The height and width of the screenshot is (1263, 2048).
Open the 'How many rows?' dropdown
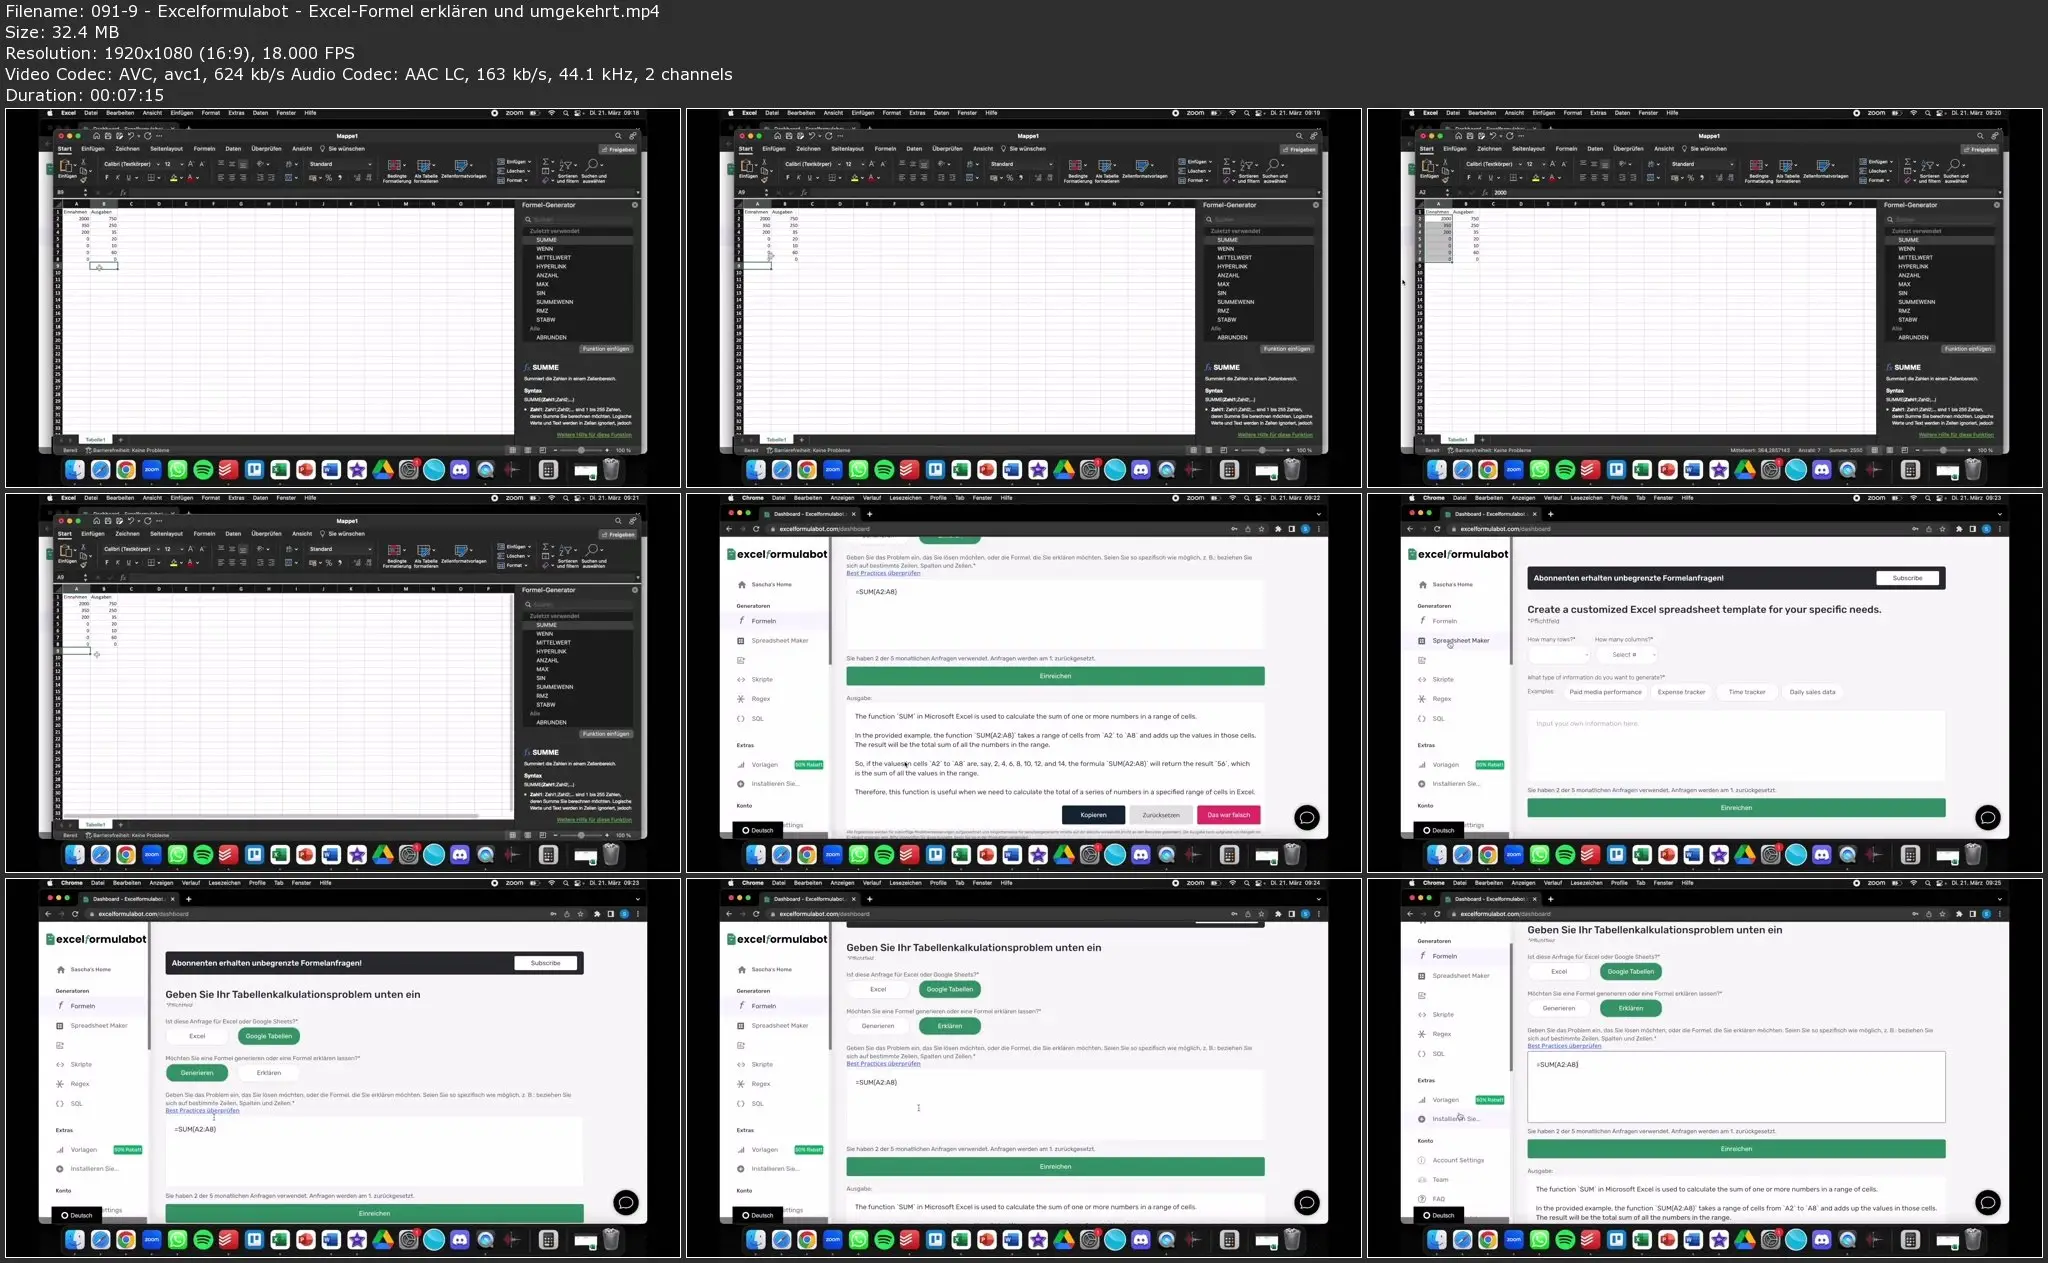[x=1558, y=655]
